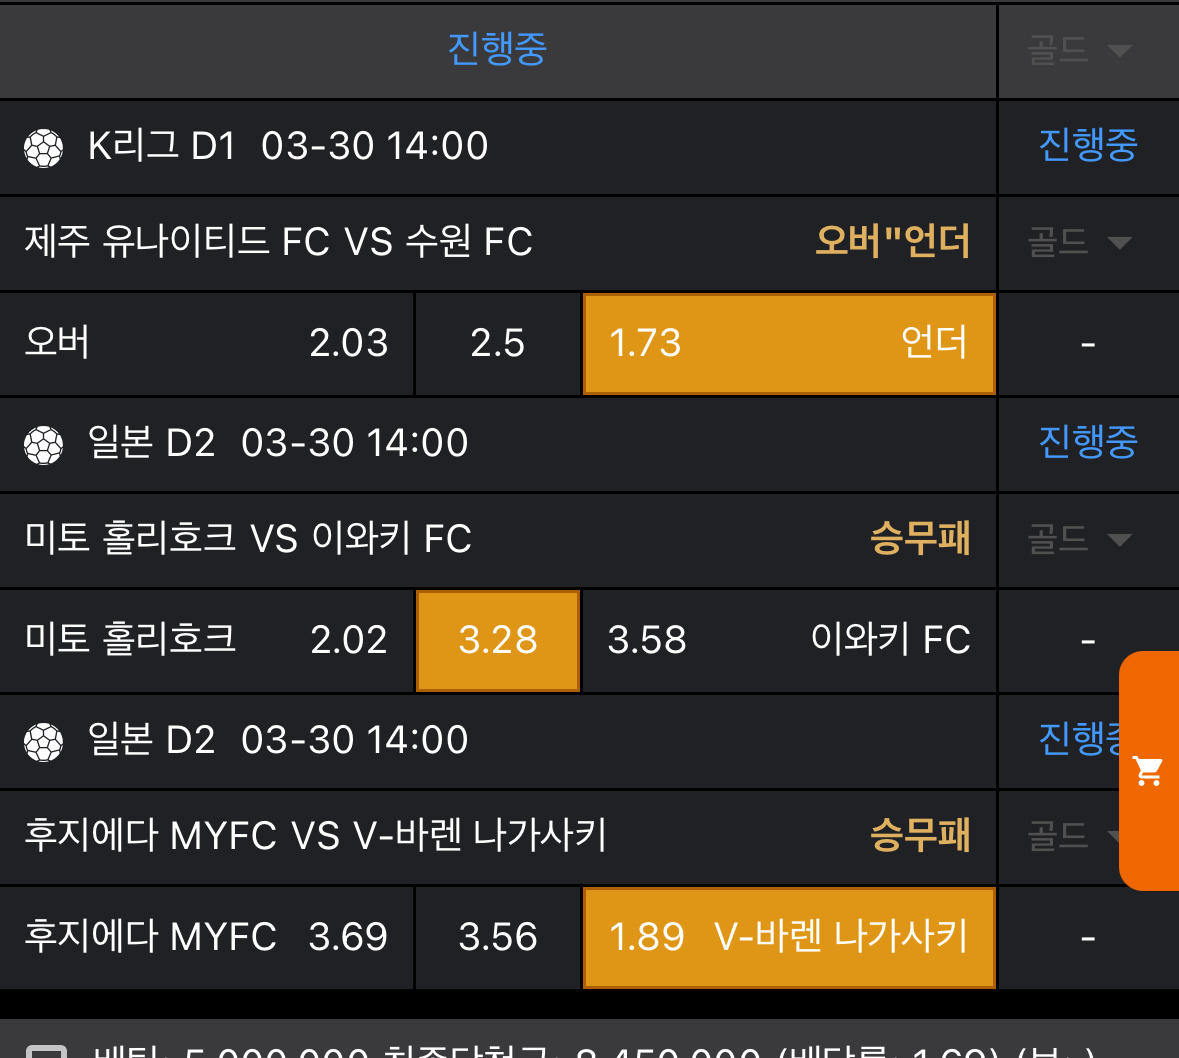Open the 후지에다 MYFC VS V-바렌 나가사키 match title
This screenshot has width=1179, height=1058.
[x=316, y=835]
